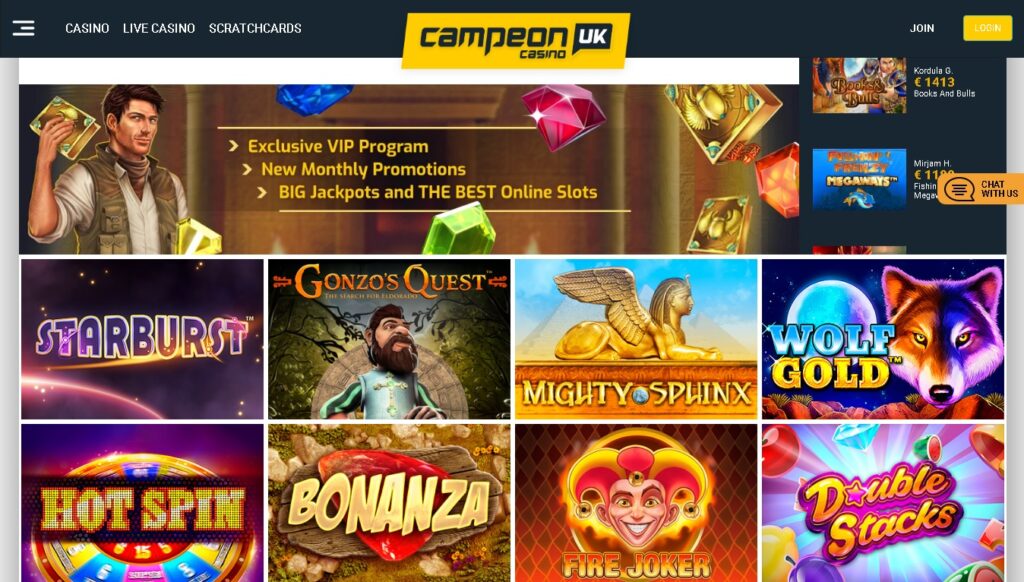
Task: Open the hamburger menu icon
Action: (24, 28)
